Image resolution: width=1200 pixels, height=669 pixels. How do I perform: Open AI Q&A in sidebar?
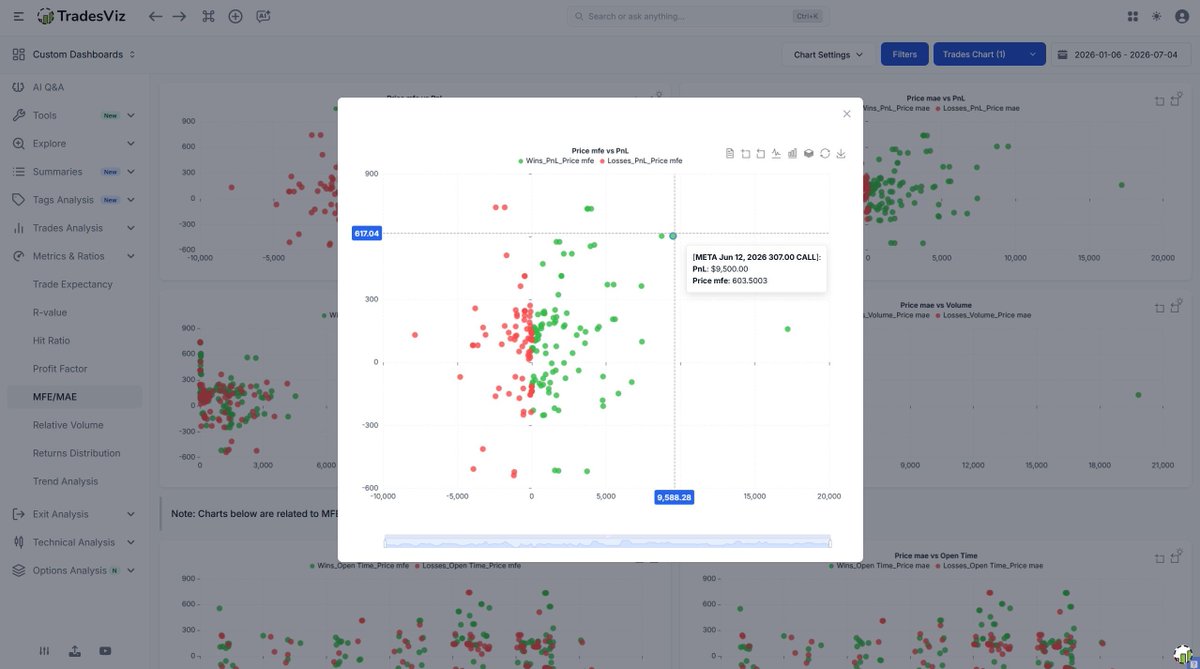tap(74, 87)
